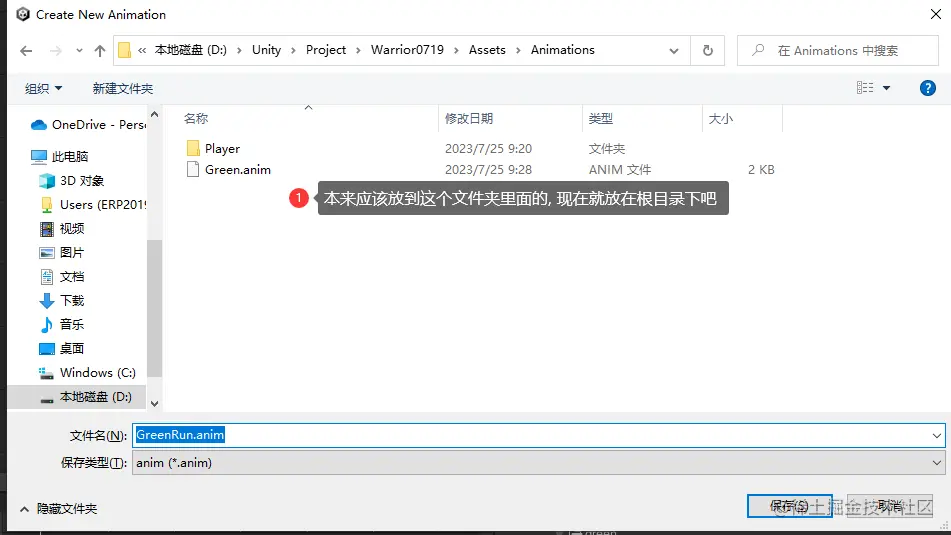Open Users (ERP2019) in the sidebar
The image size is (951, 535).
92,204
